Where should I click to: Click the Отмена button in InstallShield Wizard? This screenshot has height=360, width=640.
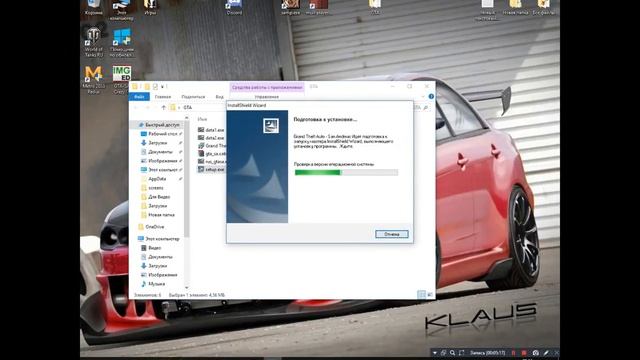[391, 234]
